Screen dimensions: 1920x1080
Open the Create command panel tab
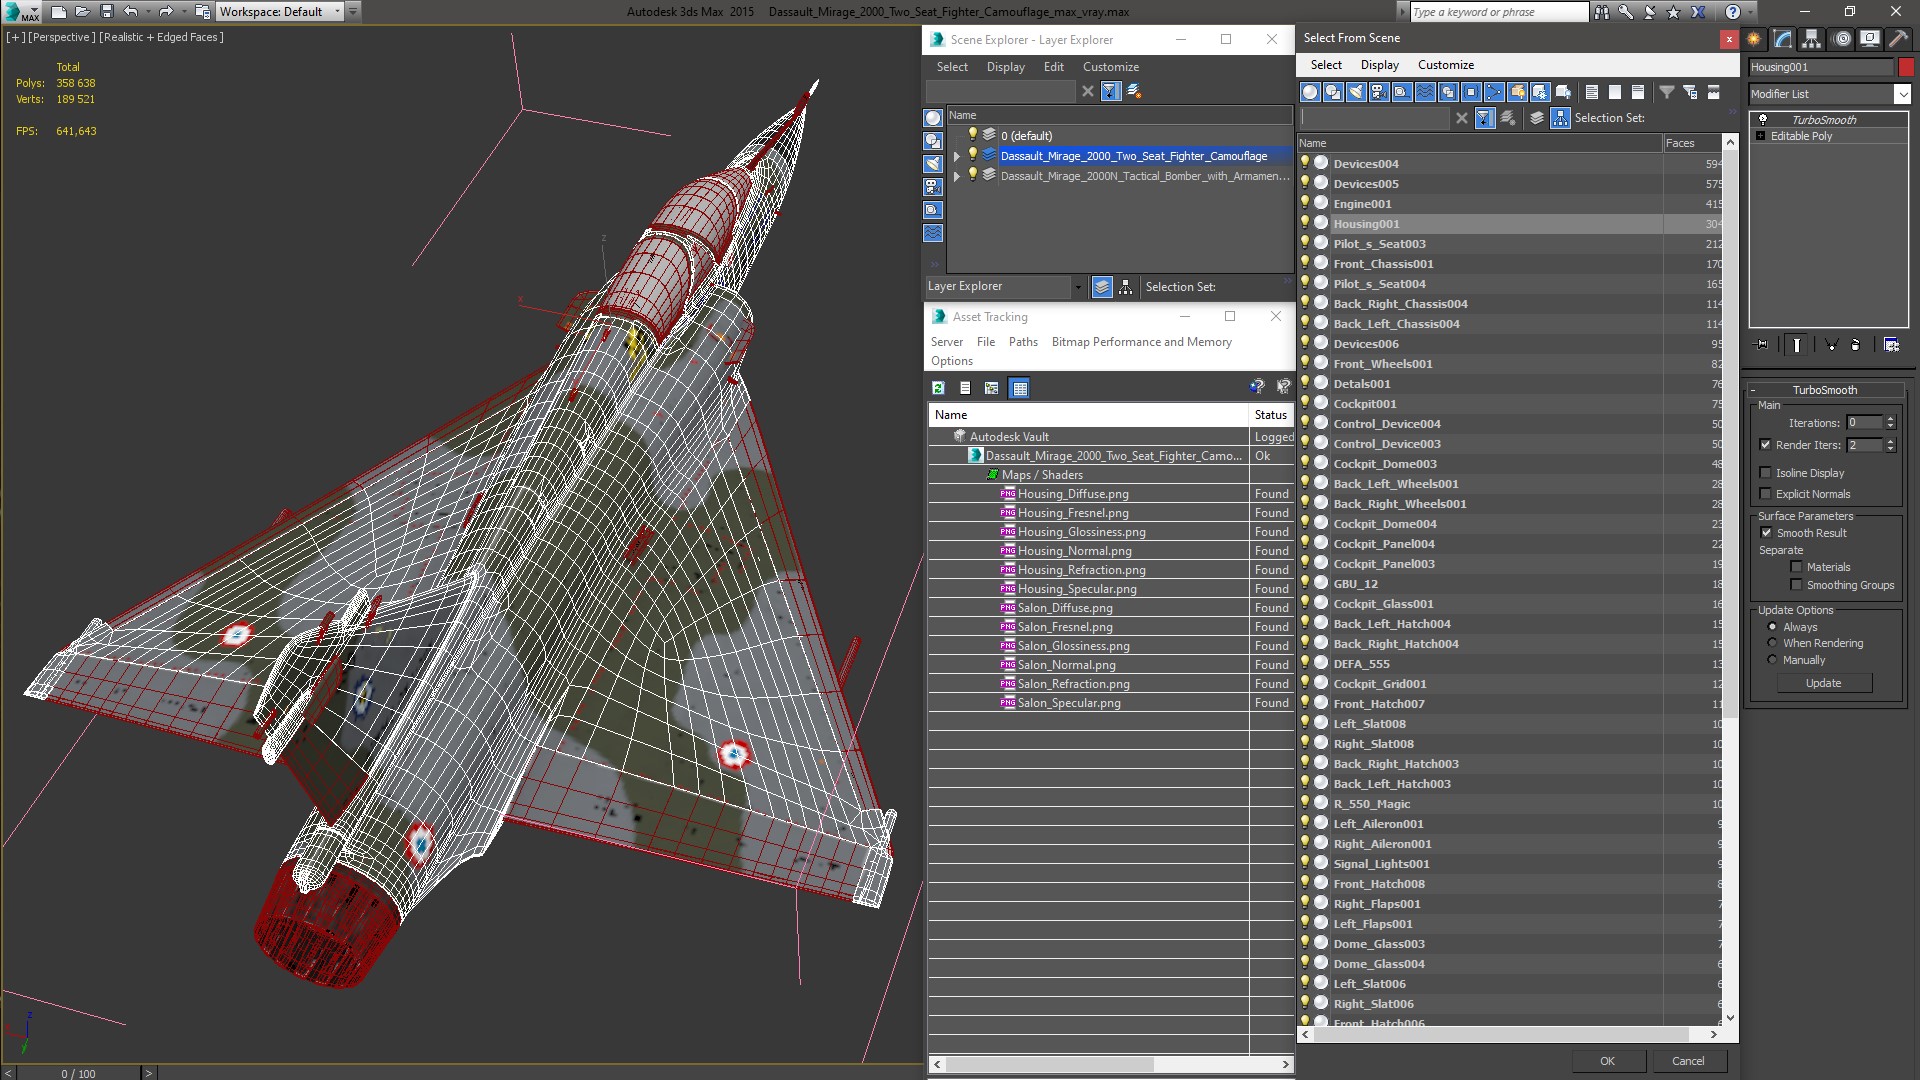[x=1753, y=39]
